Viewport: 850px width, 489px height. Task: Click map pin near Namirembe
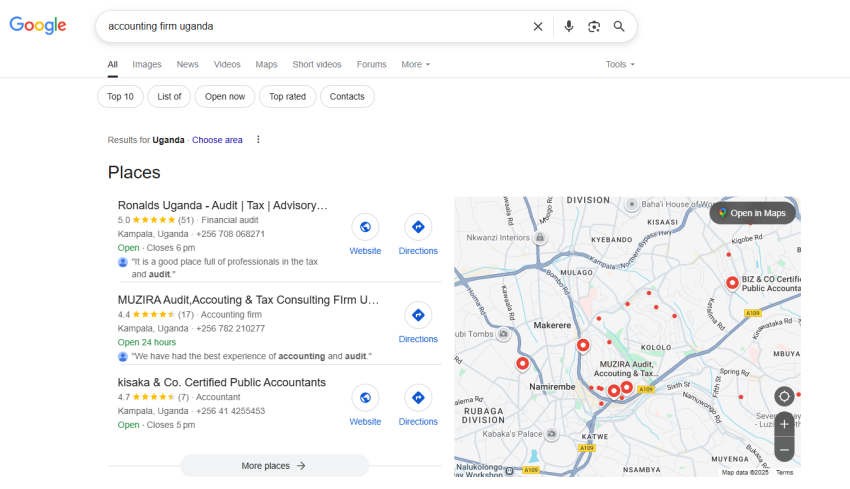click(523, 364)
